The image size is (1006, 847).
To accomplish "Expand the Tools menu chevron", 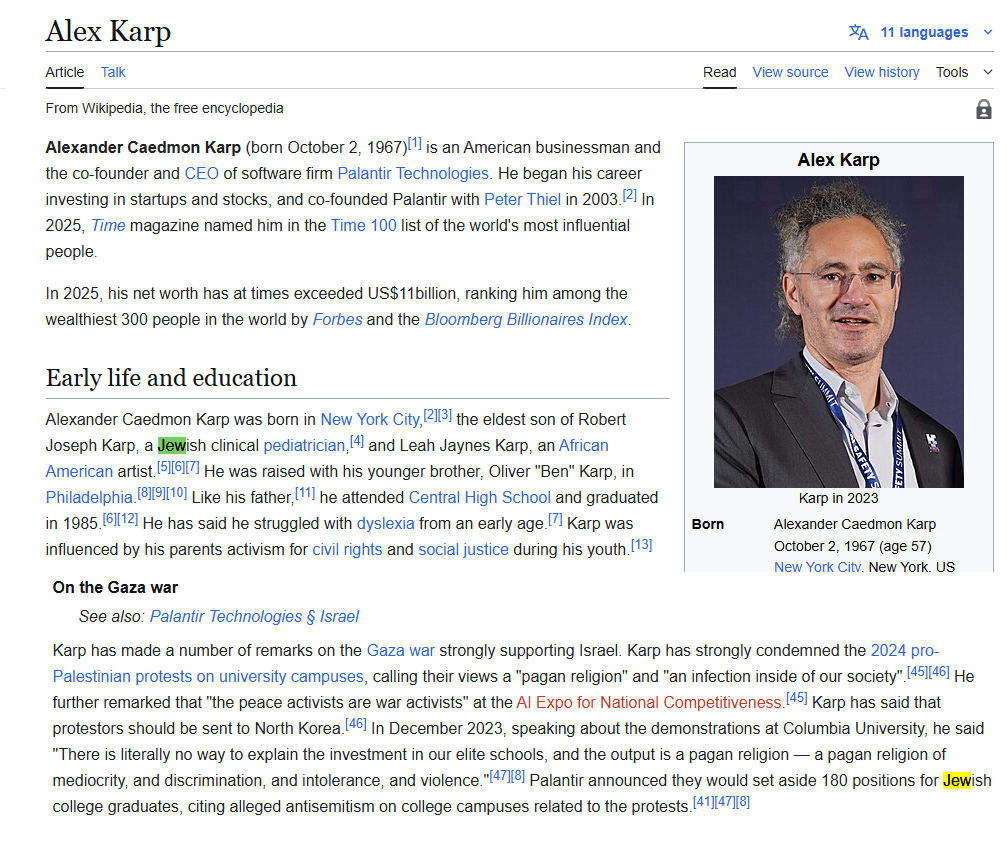I will [988, 73].
